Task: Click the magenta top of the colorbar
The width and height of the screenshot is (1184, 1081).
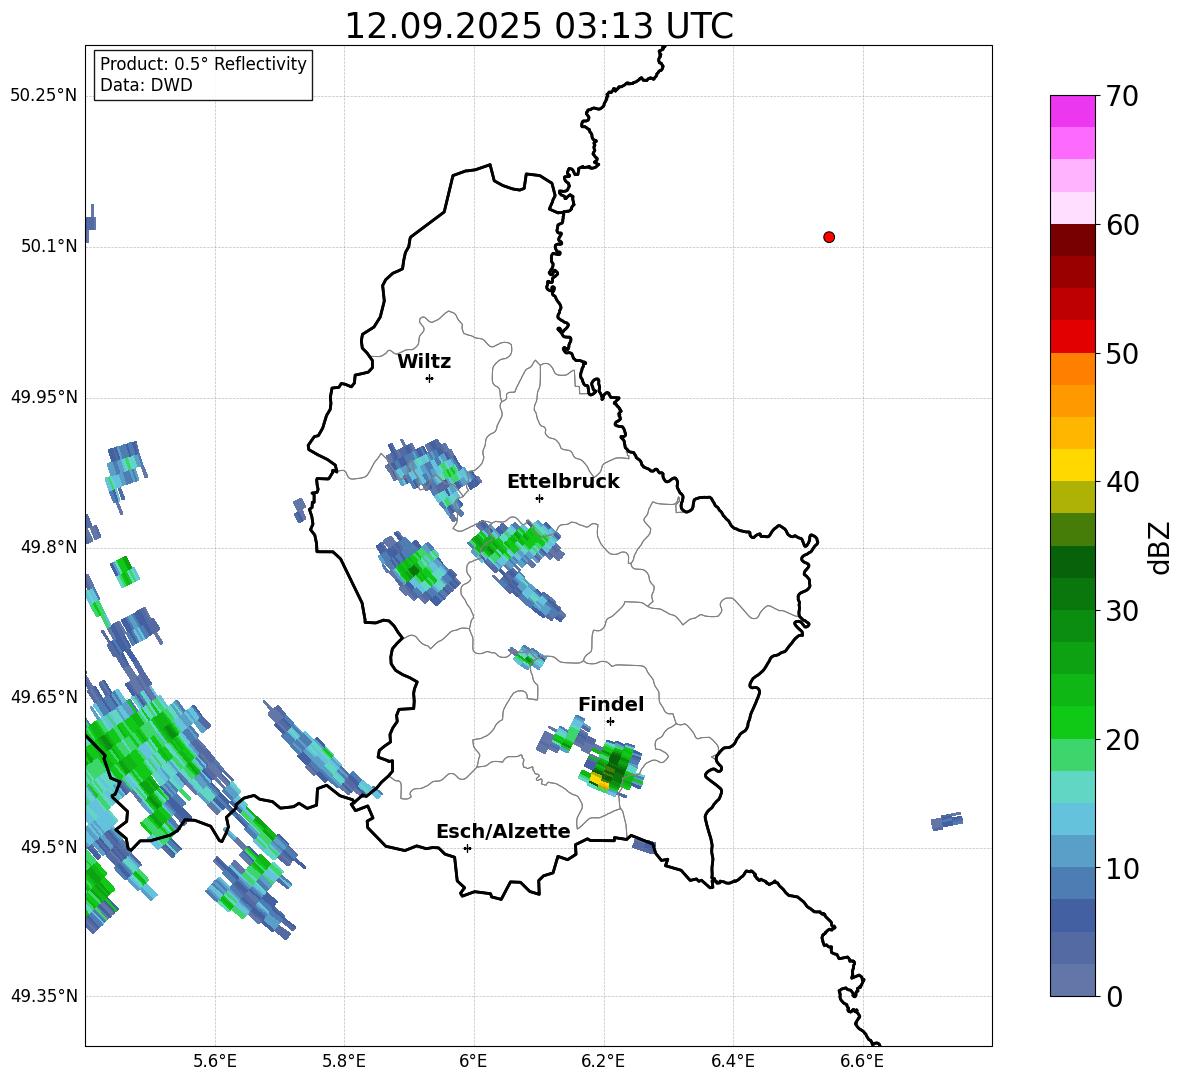Action: click(1072, 111)
